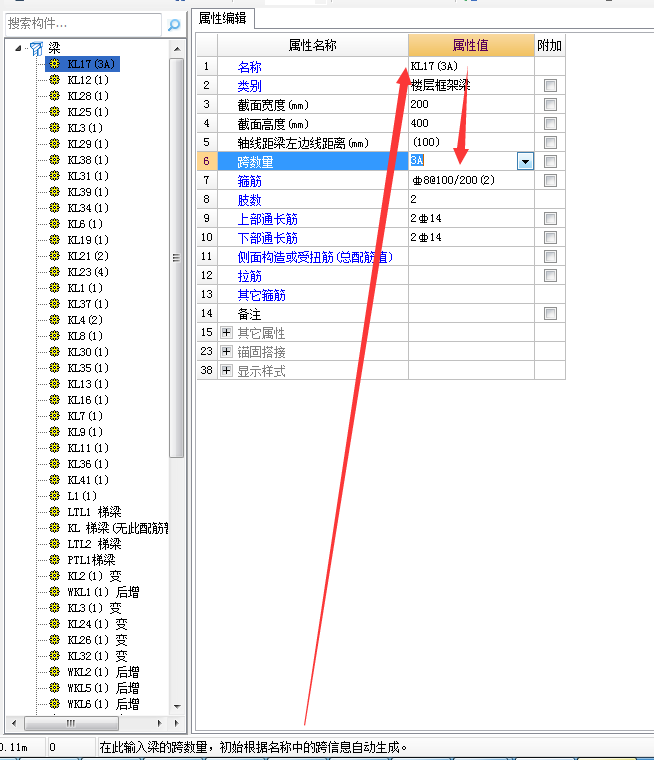Viewport: 654px width, 760px height.
Task: Click the gear icon of WKL1 (1) 后增
Action: click(x=55, y=591)
